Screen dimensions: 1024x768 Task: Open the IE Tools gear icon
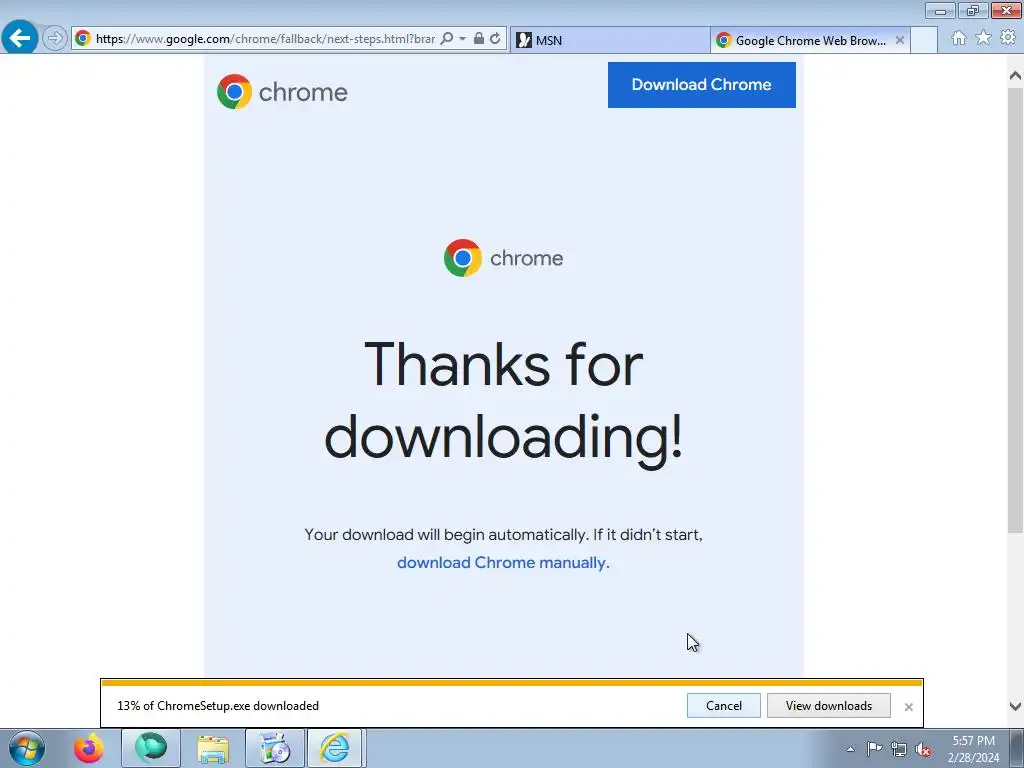[1008, 38]
